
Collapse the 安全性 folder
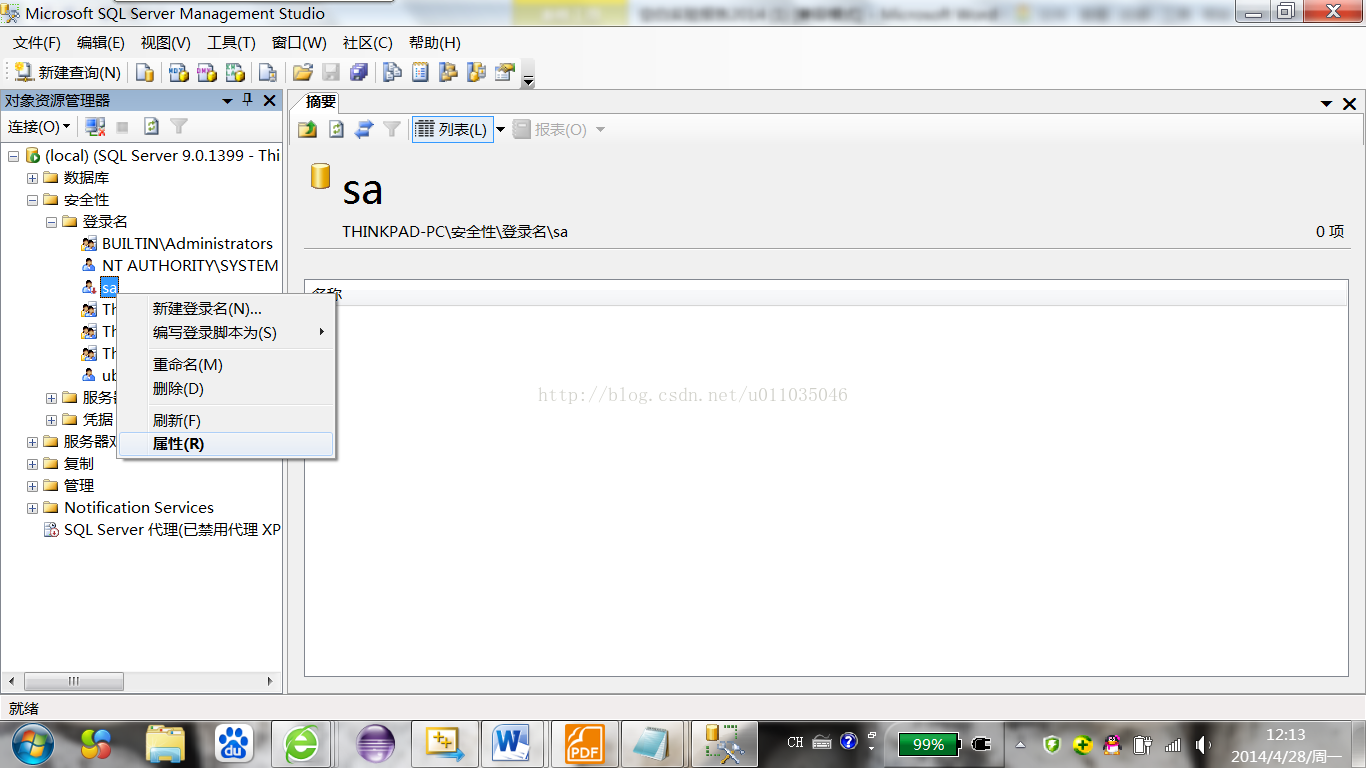point(33,200)
